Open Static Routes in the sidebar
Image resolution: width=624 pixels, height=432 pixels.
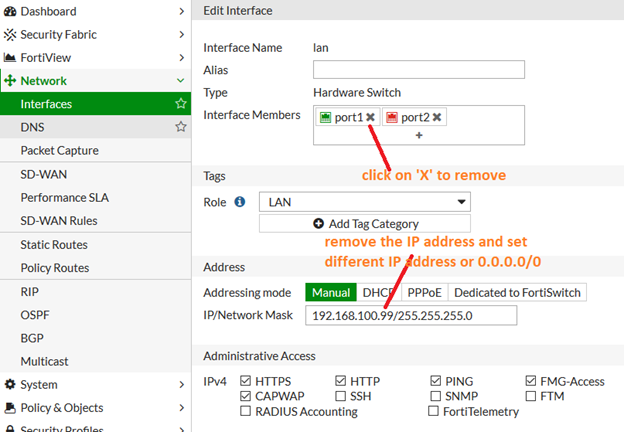tap(54, 245)
